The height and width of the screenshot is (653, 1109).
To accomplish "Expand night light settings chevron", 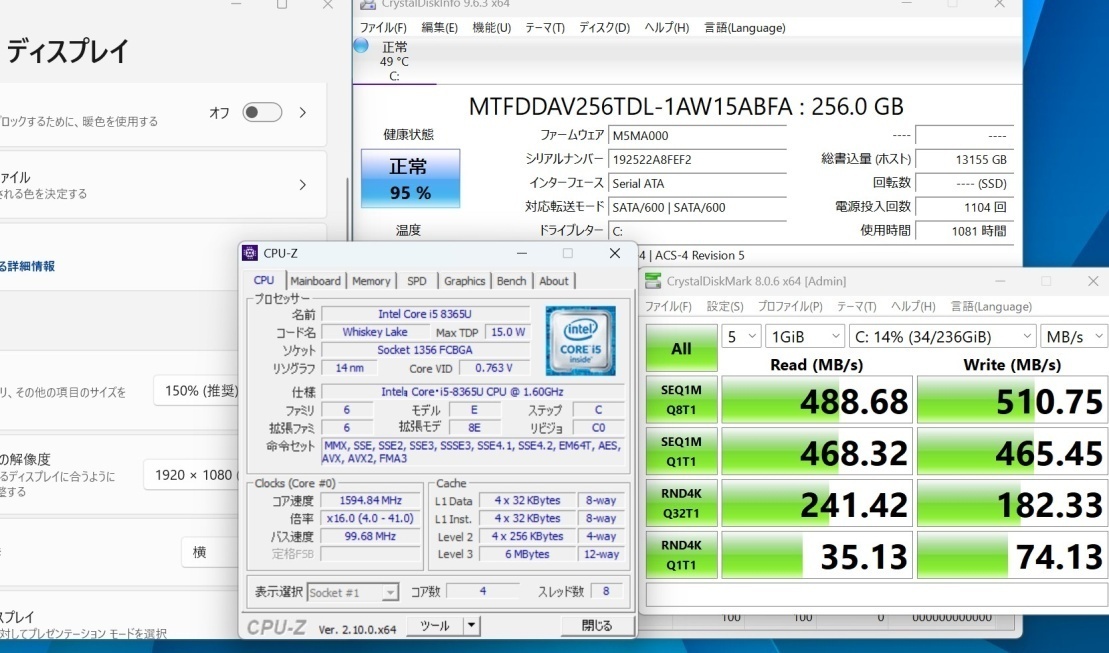I will (x=303, y=112).
